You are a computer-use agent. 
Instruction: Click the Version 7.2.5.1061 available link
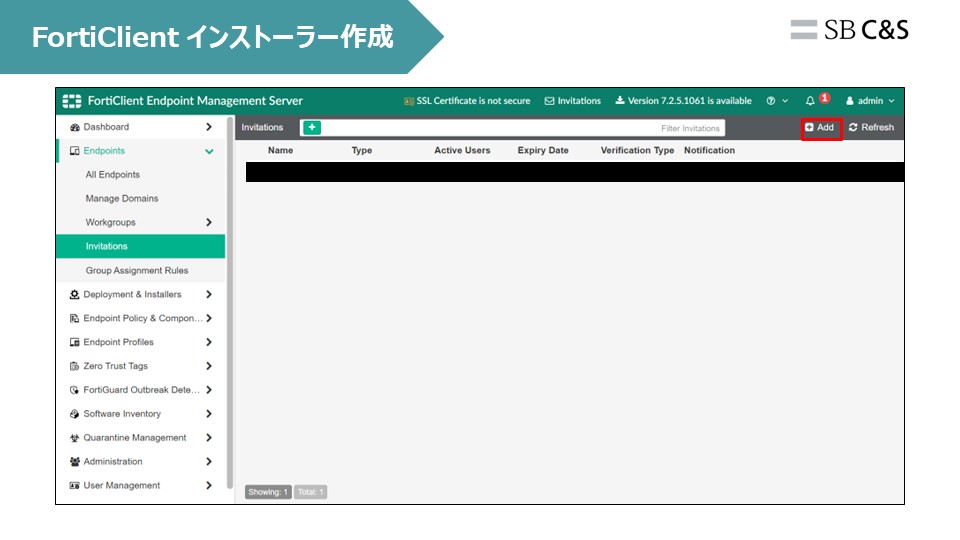[x=683, y=101]
